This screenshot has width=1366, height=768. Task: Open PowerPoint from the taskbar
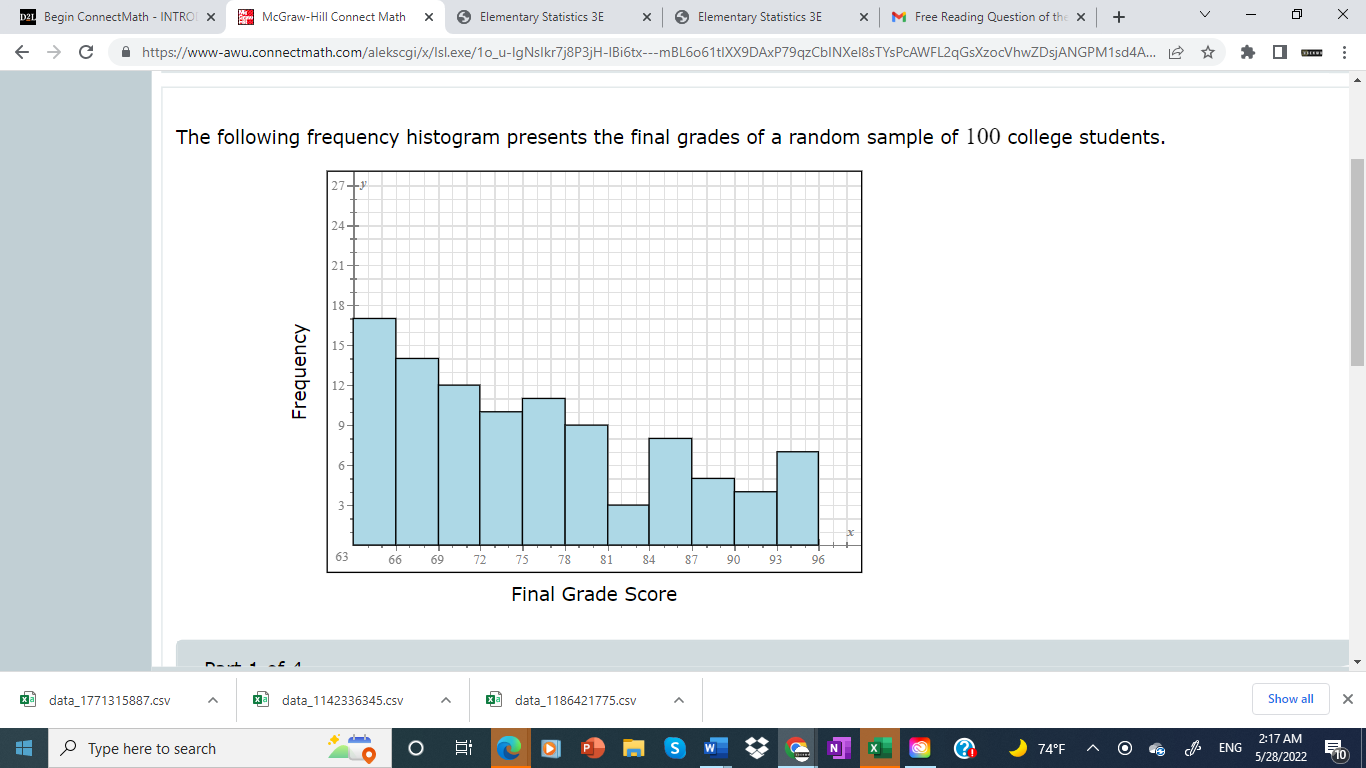[x=594, y=747]
